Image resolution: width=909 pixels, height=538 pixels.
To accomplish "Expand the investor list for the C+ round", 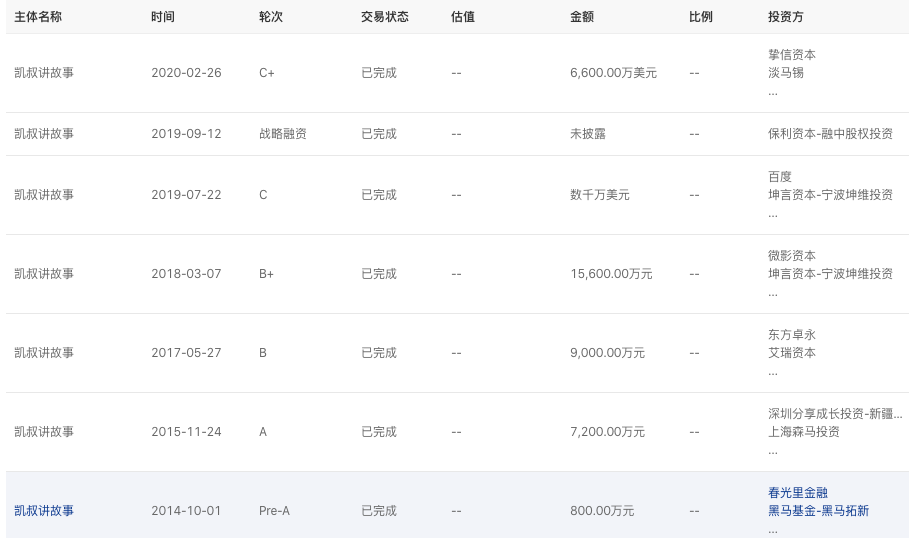I will [772, 92].
